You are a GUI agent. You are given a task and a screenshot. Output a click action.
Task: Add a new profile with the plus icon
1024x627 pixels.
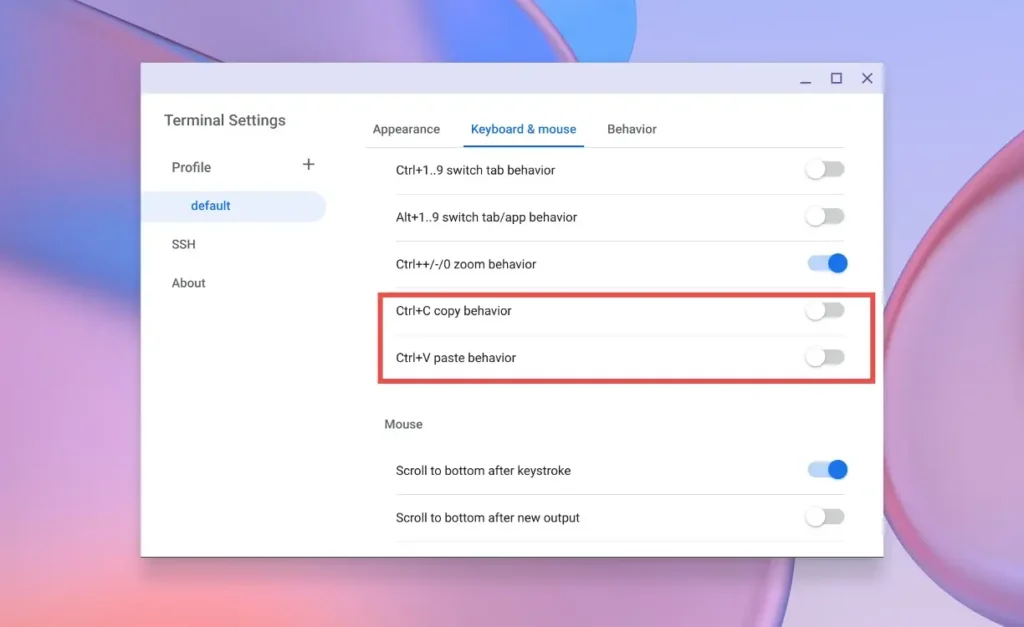pos(309,165)
